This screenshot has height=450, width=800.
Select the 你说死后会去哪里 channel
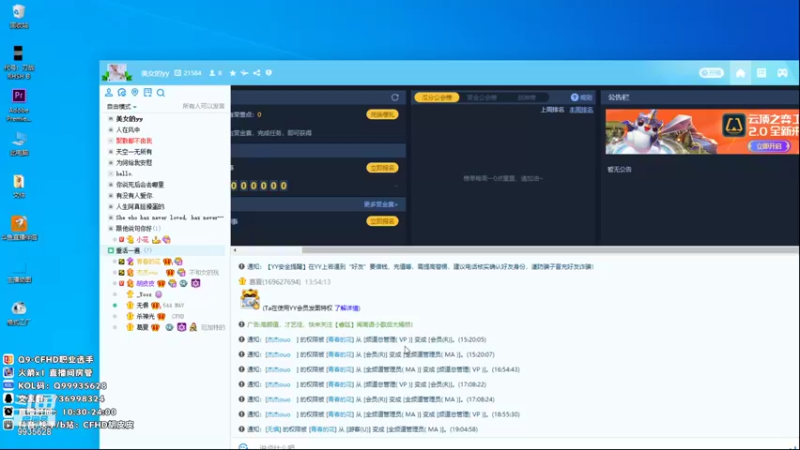pos(140,185)
